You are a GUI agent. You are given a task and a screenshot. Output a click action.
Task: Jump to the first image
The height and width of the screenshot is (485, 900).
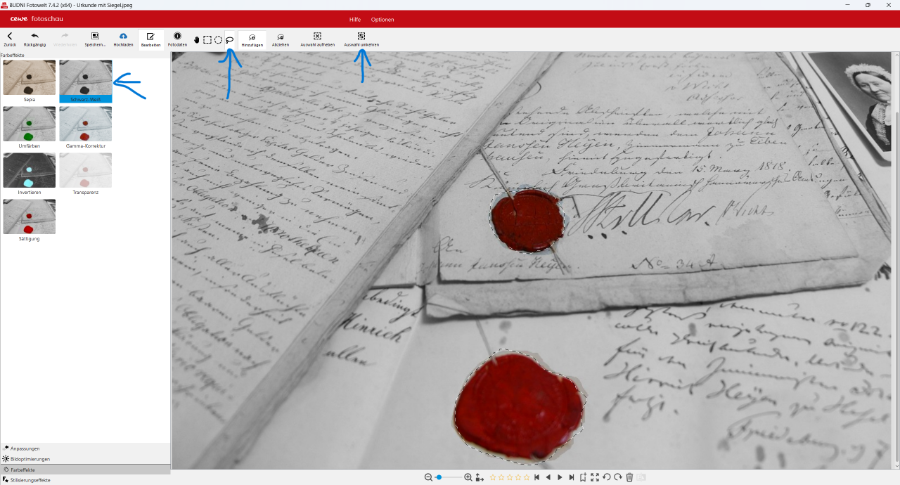click(537, 478)
